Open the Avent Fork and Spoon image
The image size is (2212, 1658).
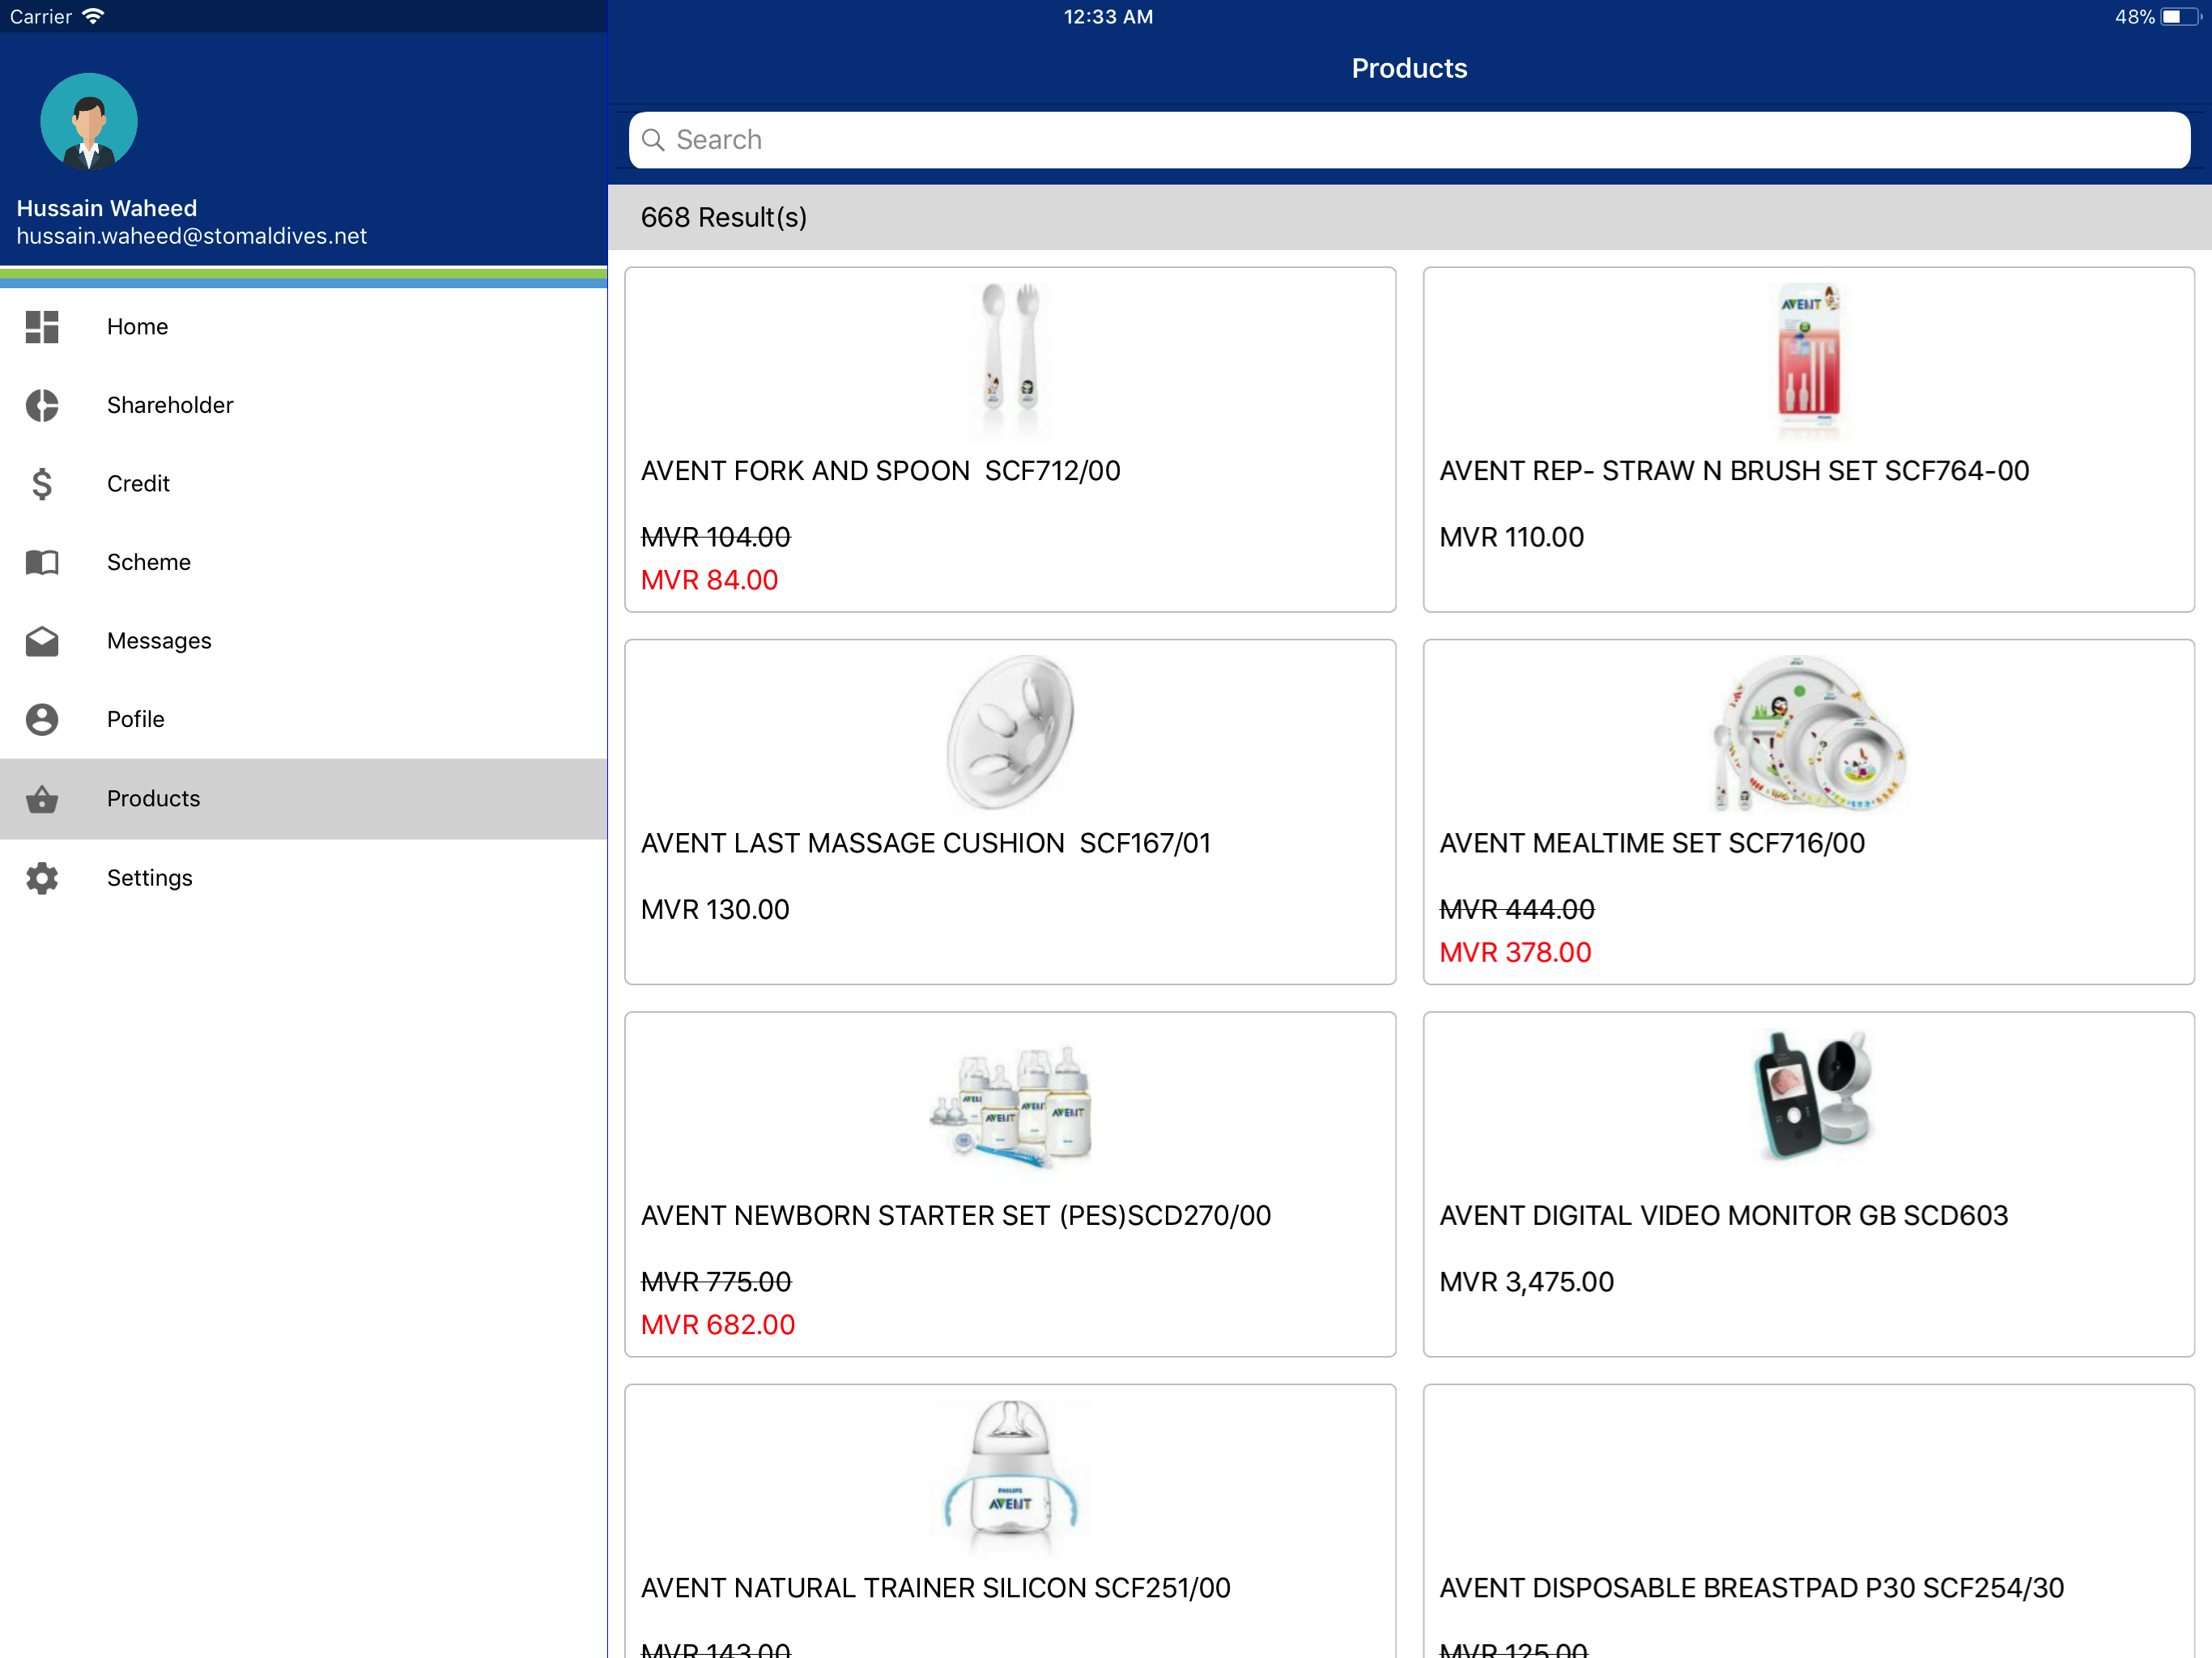pos(1010,360)
